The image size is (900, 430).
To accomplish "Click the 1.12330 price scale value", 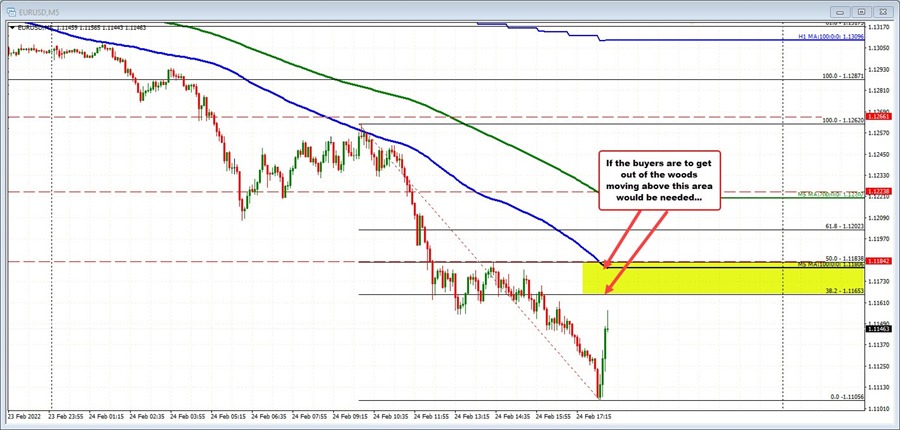I will coord(879,176).
